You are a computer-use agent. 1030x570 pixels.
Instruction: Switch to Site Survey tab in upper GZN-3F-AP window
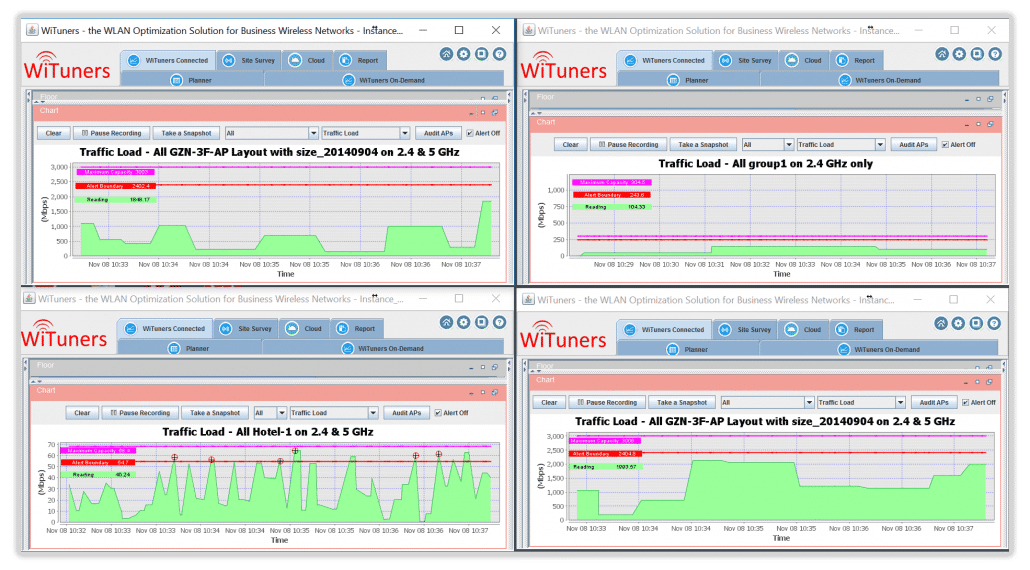pyautogui.click(x=248, y=60)
